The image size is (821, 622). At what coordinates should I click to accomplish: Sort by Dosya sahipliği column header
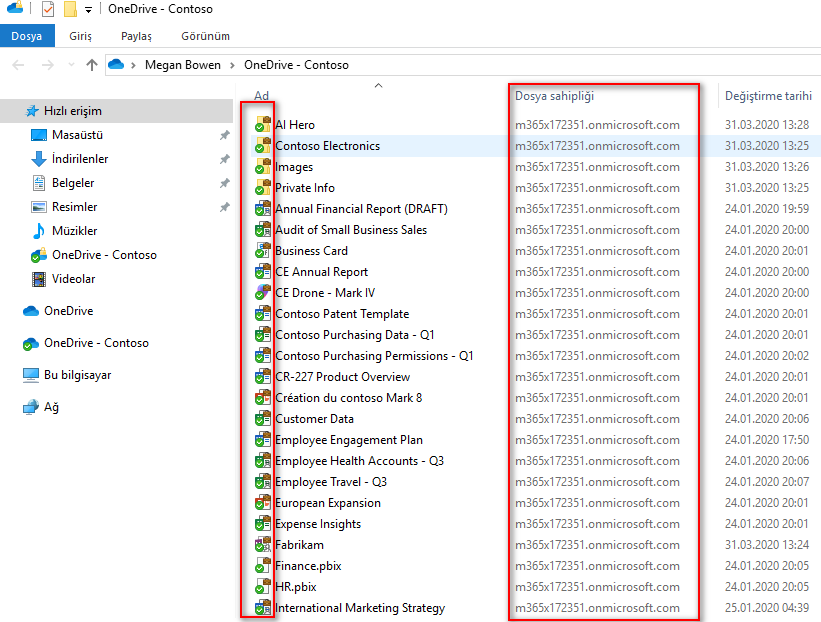click(554, 96)
